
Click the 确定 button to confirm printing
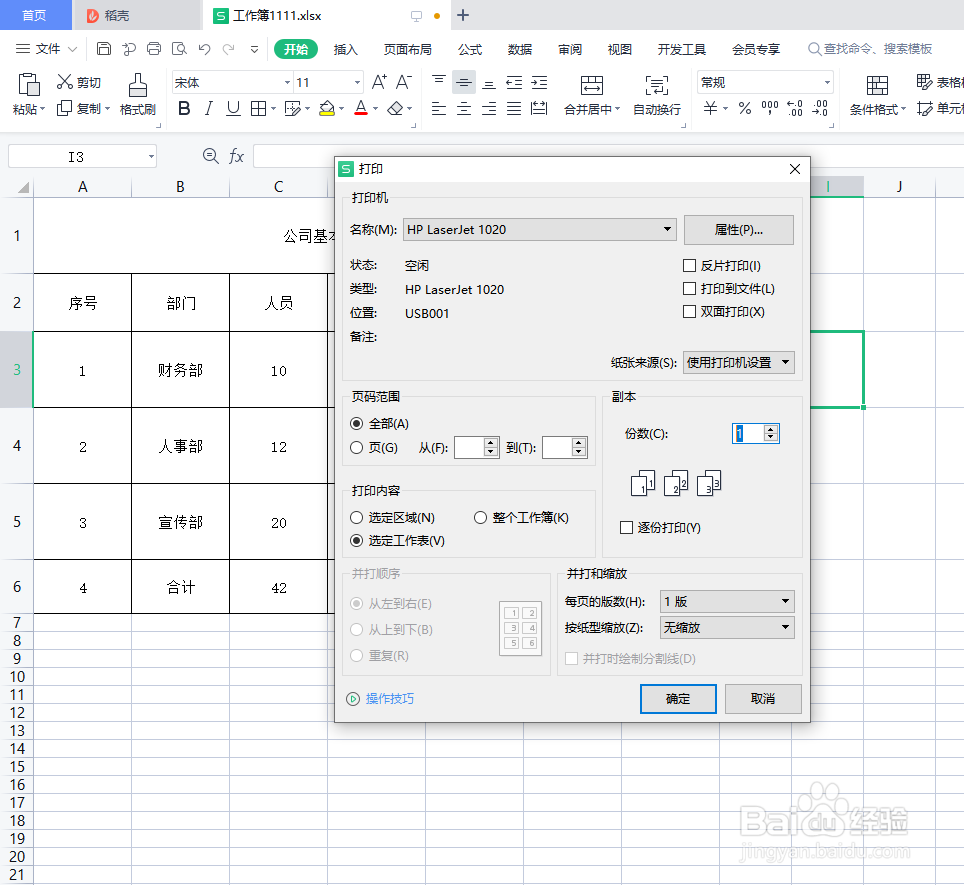click(678, 698)
